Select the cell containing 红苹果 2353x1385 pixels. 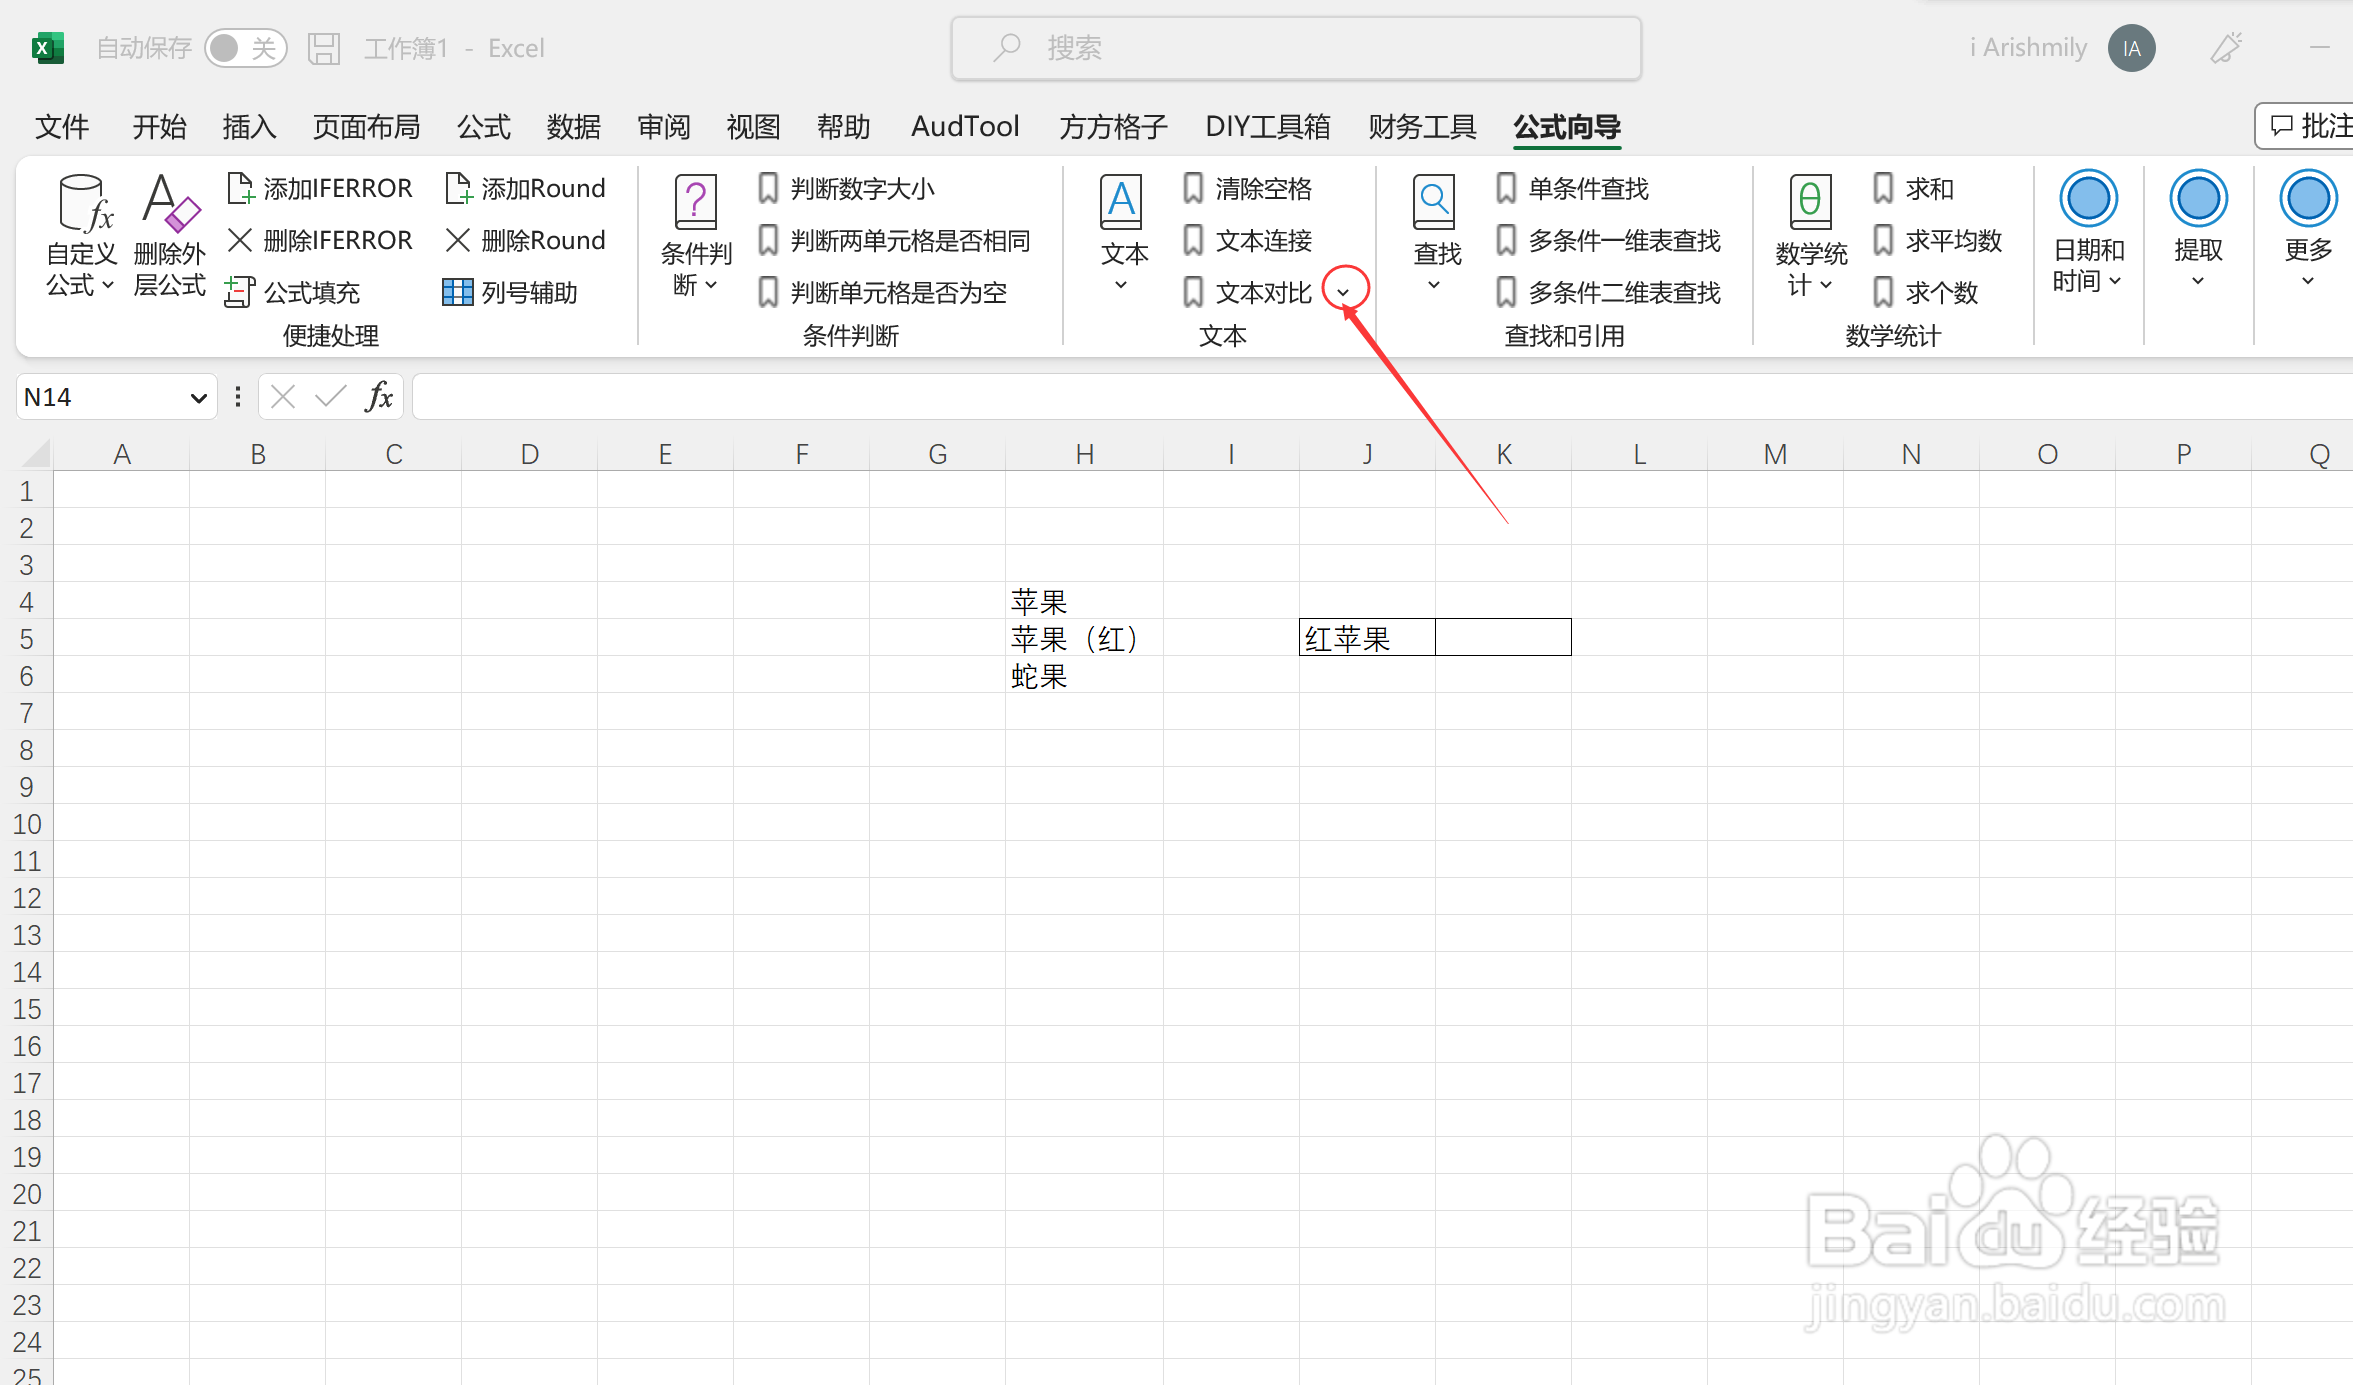click(x=1366, y=638)
